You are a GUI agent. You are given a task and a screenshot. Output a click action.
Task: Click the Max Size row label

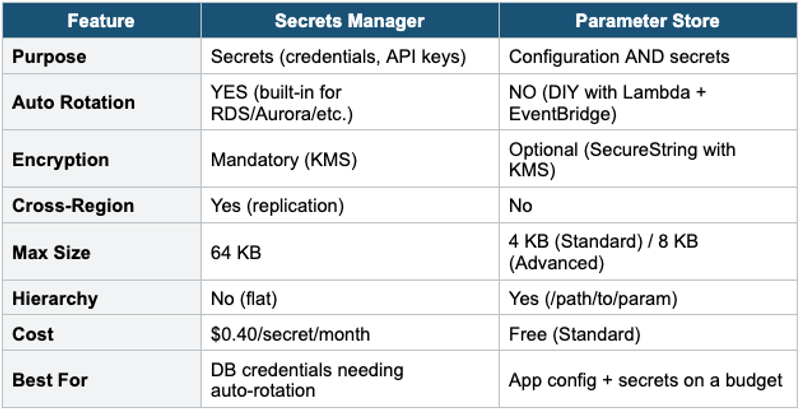[x=50, y=253]
